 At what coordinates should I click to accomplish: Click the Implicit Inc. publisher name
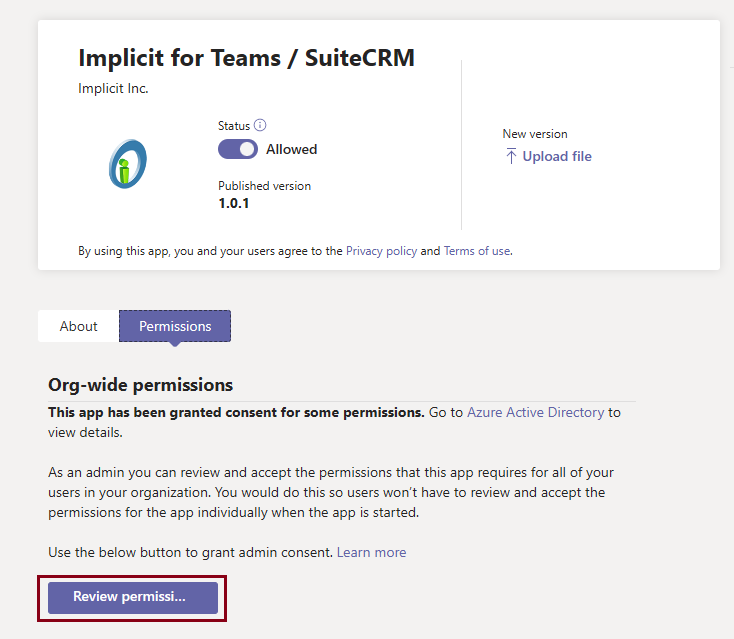tap(113, 88)
